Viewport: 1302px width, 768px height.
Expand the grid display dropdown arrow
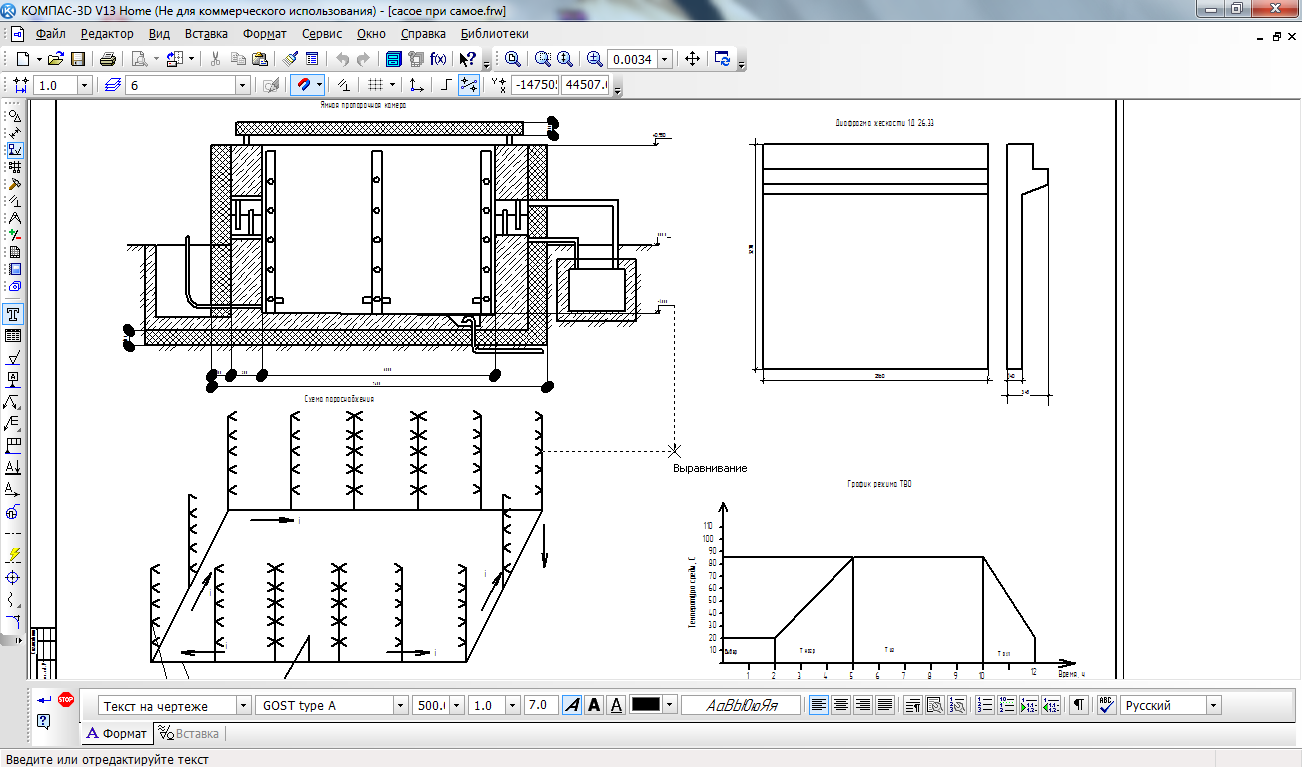(392, 86)
